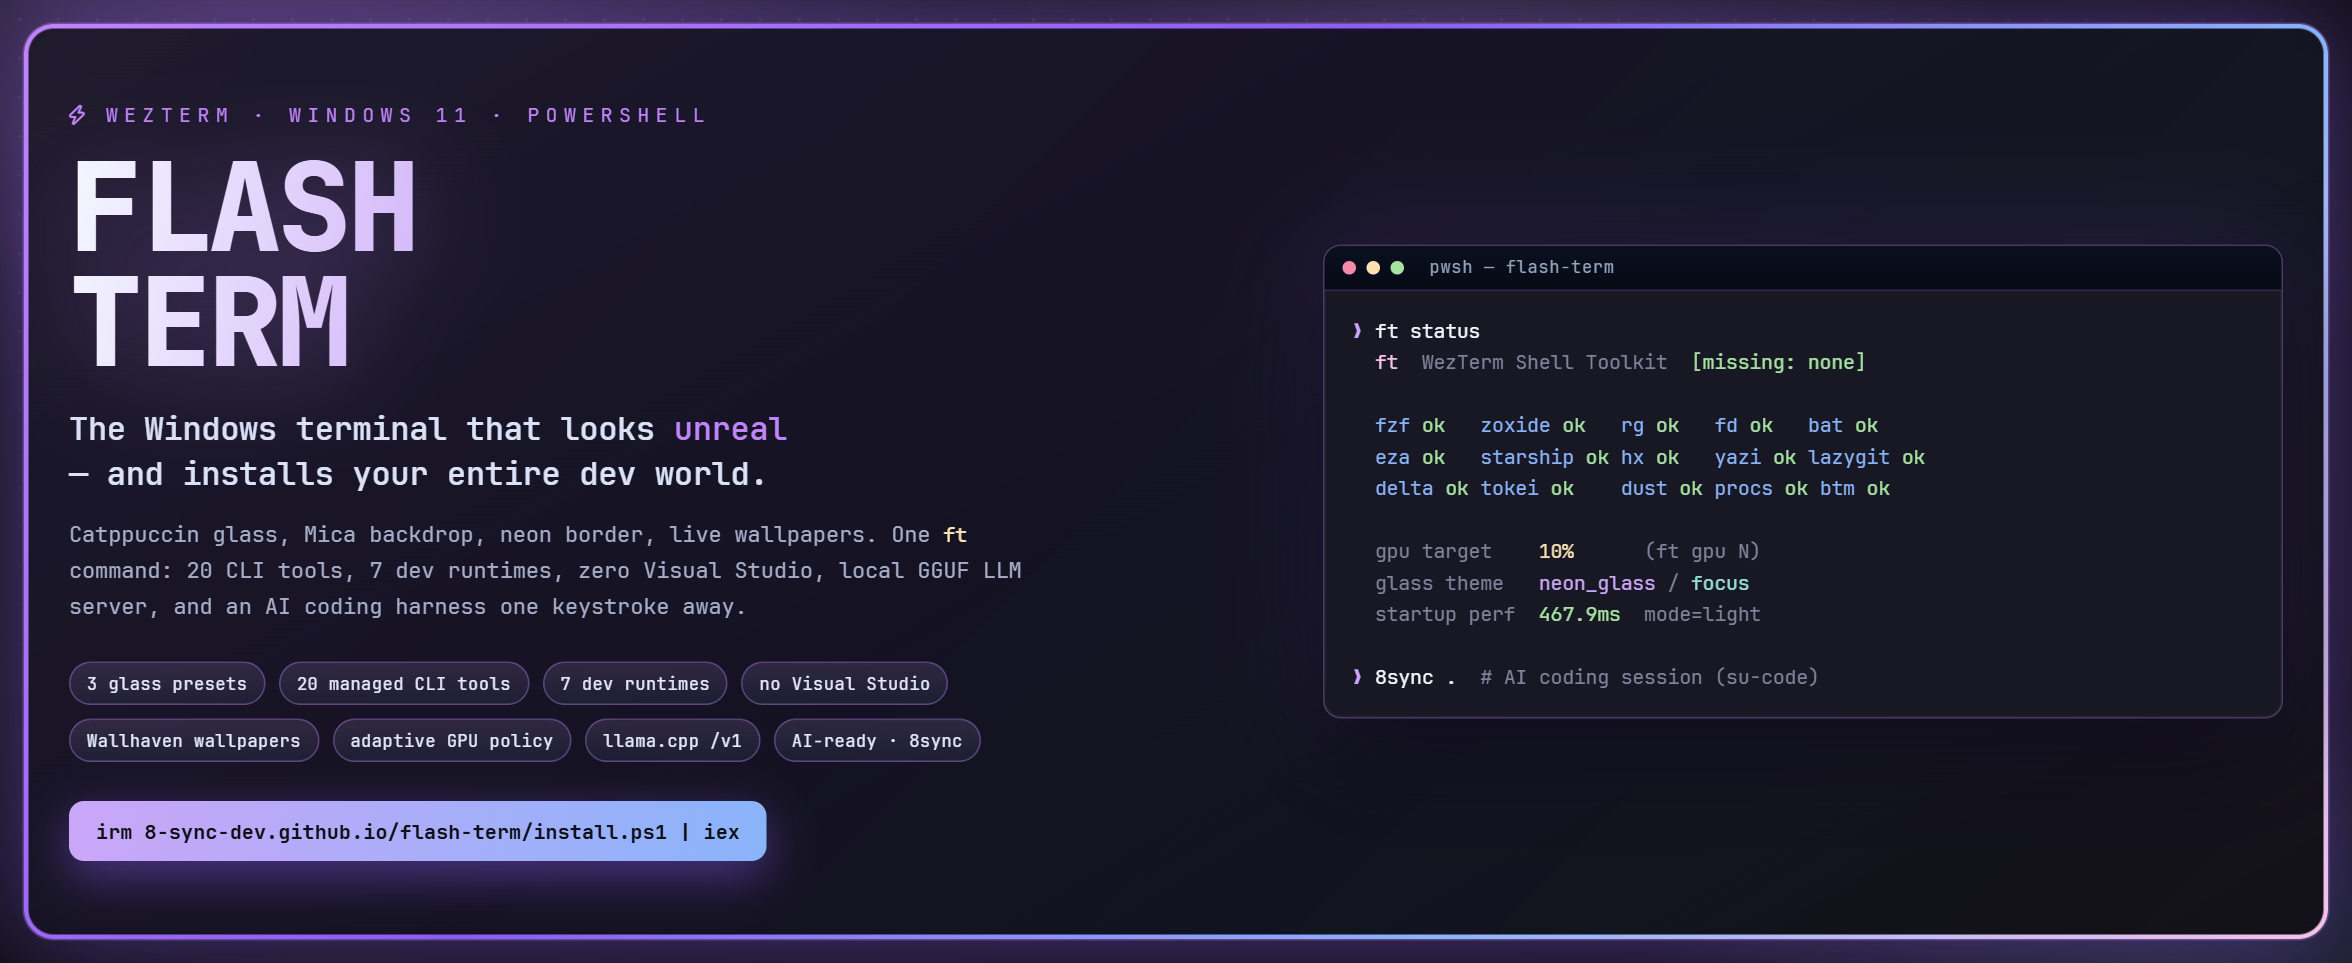The height and width of the screenshot is (963, 2352).
Task: Click the 'startup perf' label
Action: point(1445,614)
